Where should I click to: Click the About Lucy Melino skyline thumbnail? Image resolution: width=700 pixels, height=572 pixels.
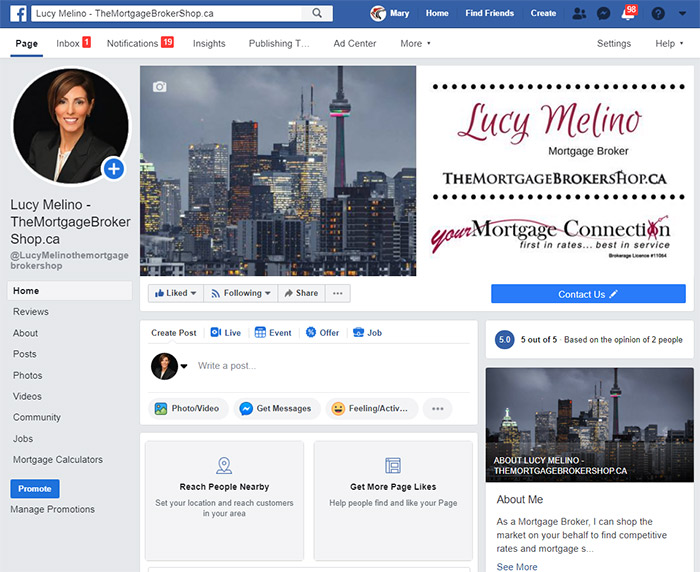(x=590, y=425)
